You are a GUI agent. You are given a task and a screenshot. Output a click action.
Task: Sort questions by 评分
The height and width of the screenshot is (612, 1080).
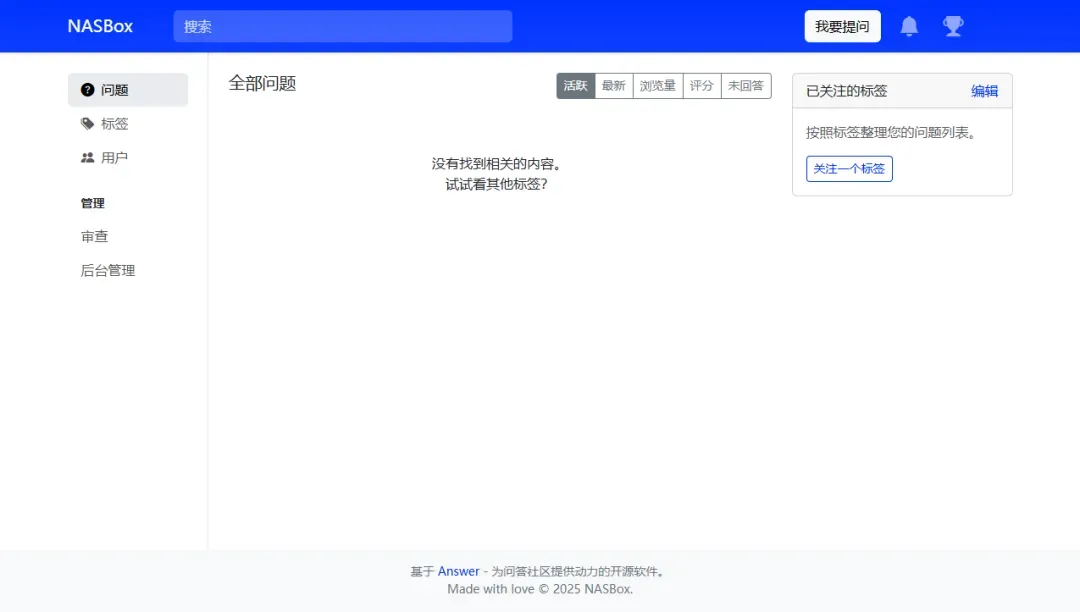pyautogui.click(x=702, y=86)
